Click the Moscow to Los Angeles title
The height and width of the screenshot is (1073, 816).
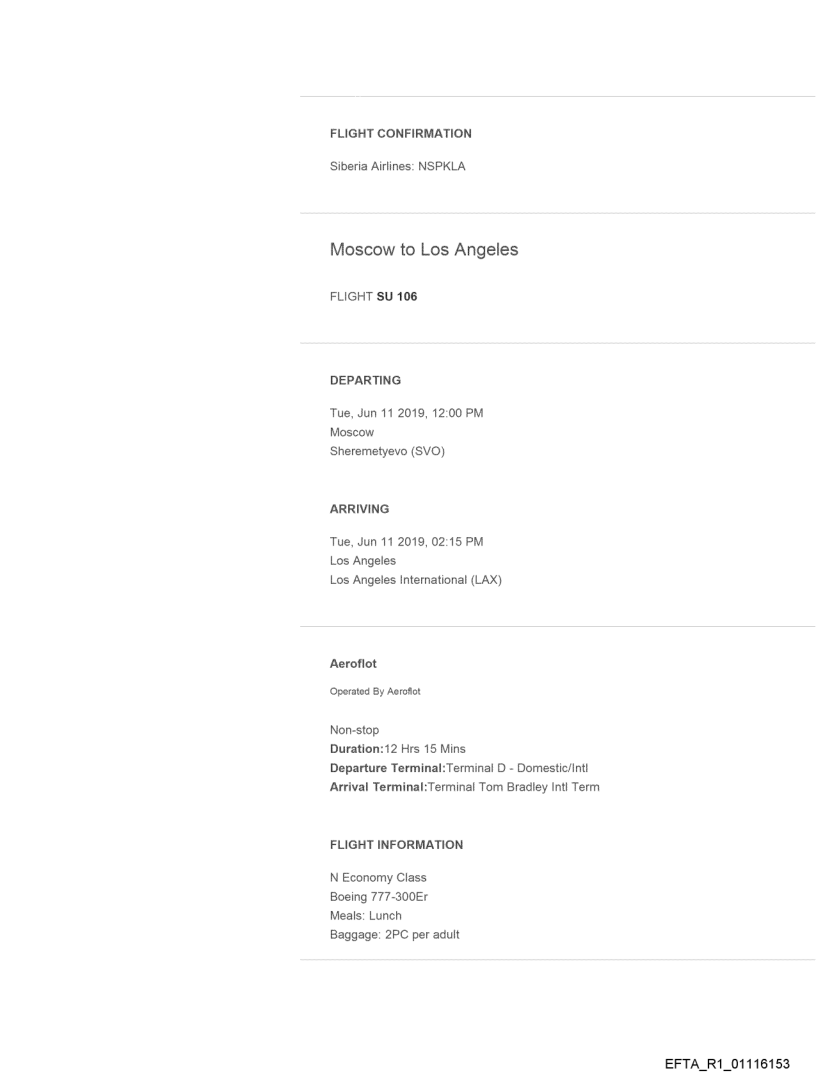click(x=424, y=250)
